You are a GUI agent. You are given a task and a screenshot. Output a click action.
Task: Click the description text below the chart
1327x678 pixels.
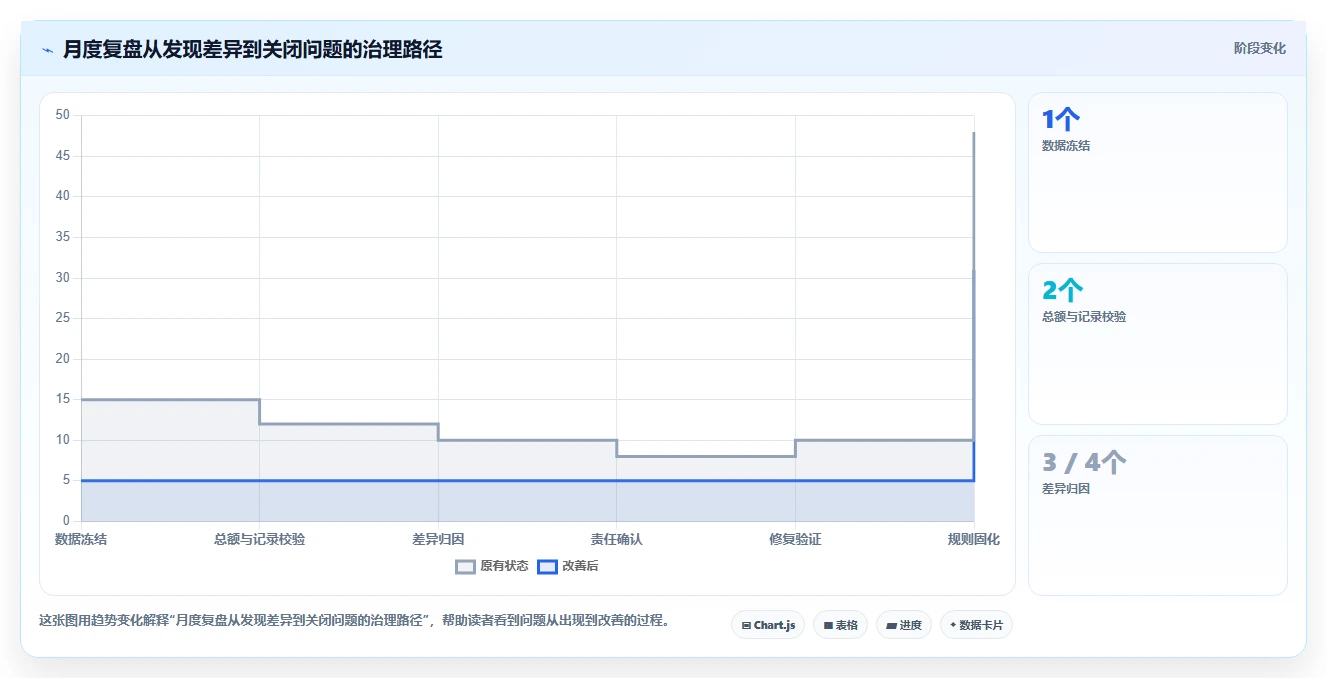(x=353, y=620)
